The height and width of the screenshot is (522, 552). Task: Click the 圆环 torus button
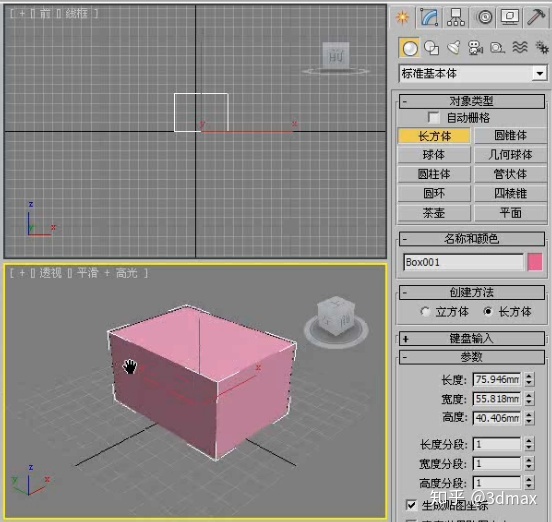(434, 194)
